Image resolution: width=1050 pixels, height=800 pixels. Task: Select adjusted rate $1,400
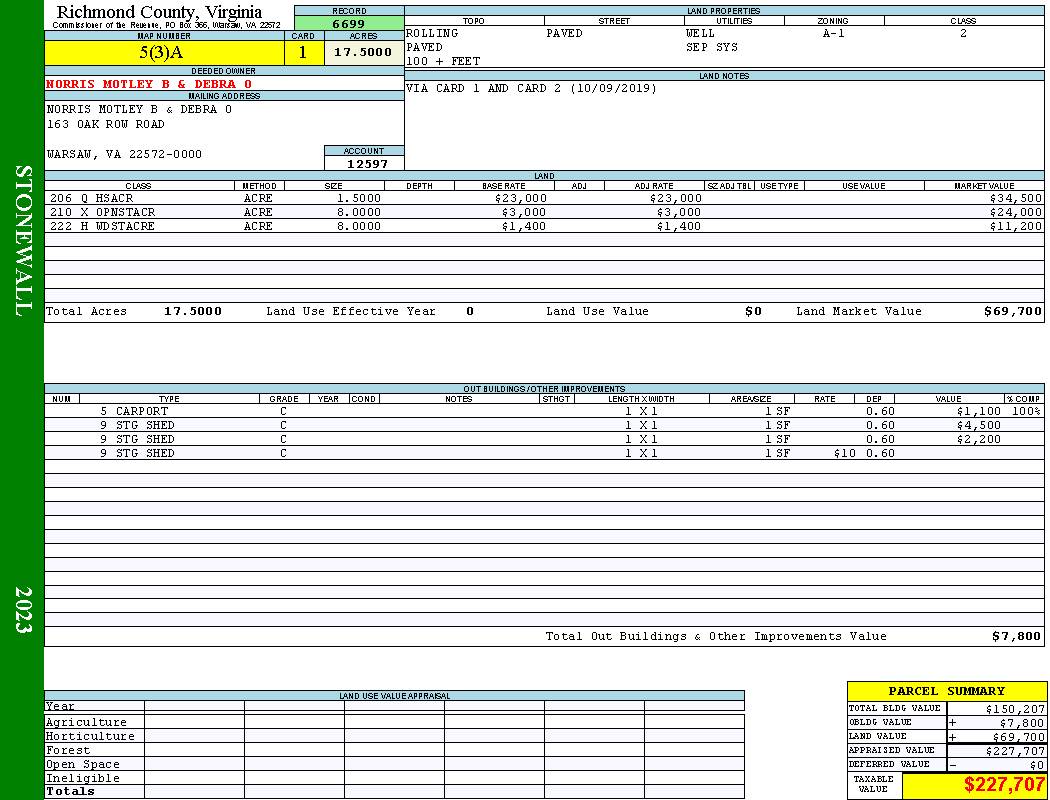[x=678, y=226]
